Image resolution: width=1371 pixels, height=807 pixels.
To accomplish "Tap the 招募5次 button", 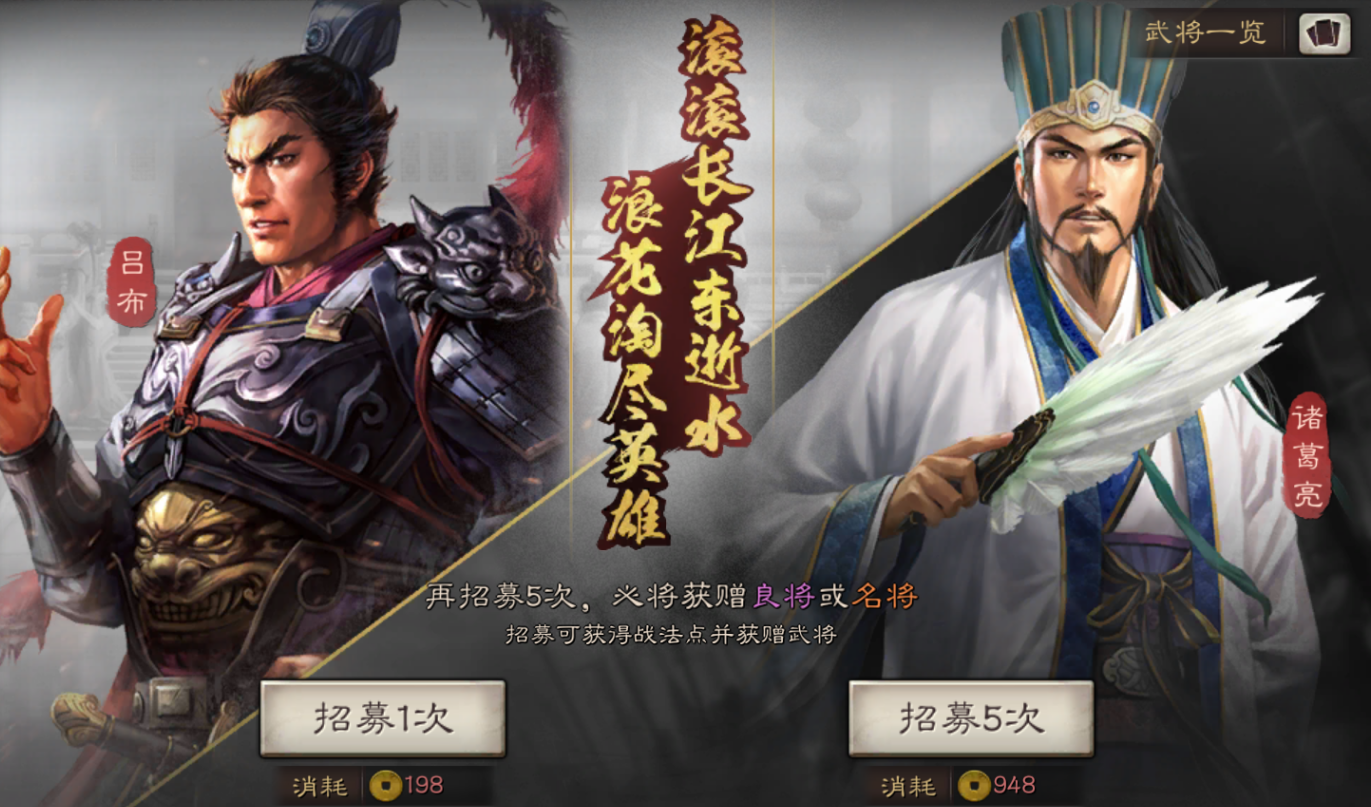I will pos(971,718).
